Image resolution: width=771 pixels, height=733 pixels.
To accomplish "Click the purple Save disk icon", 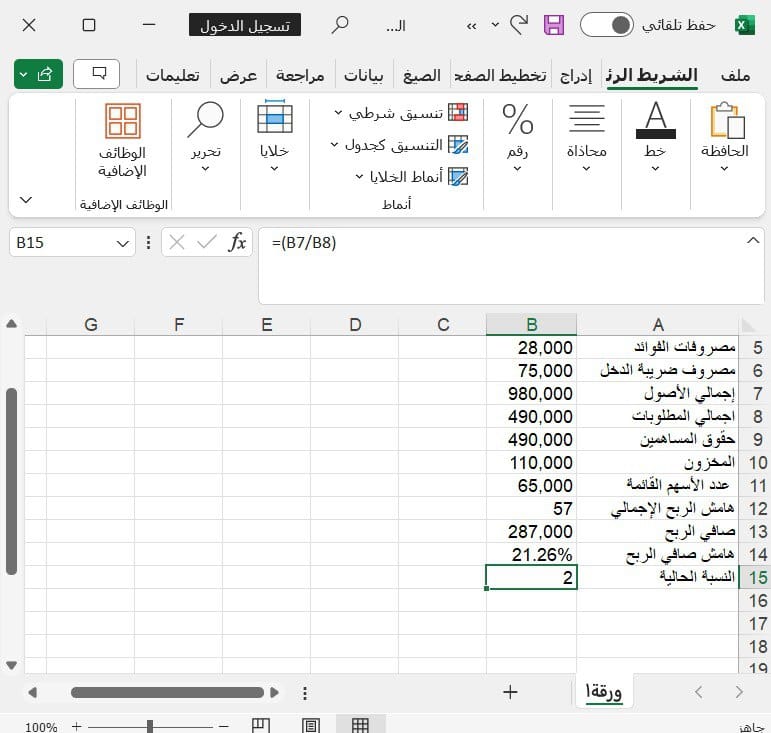I will [x=554, y=25].
